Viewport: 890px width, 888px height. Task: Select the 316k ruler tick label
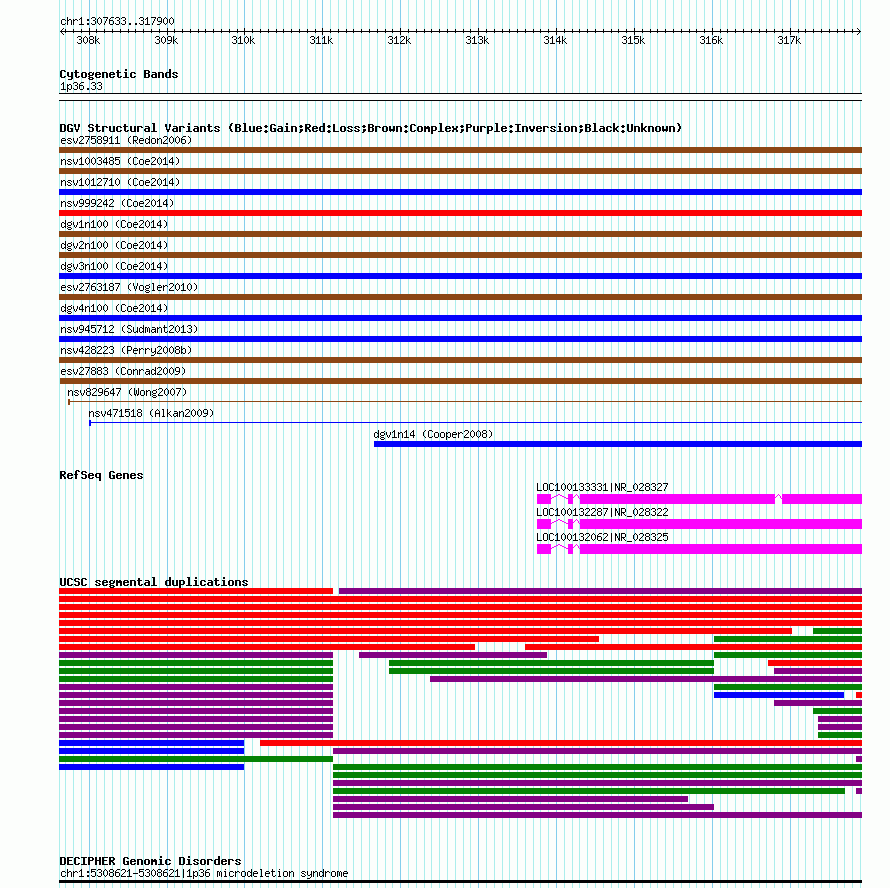click(x=711, y=40)
